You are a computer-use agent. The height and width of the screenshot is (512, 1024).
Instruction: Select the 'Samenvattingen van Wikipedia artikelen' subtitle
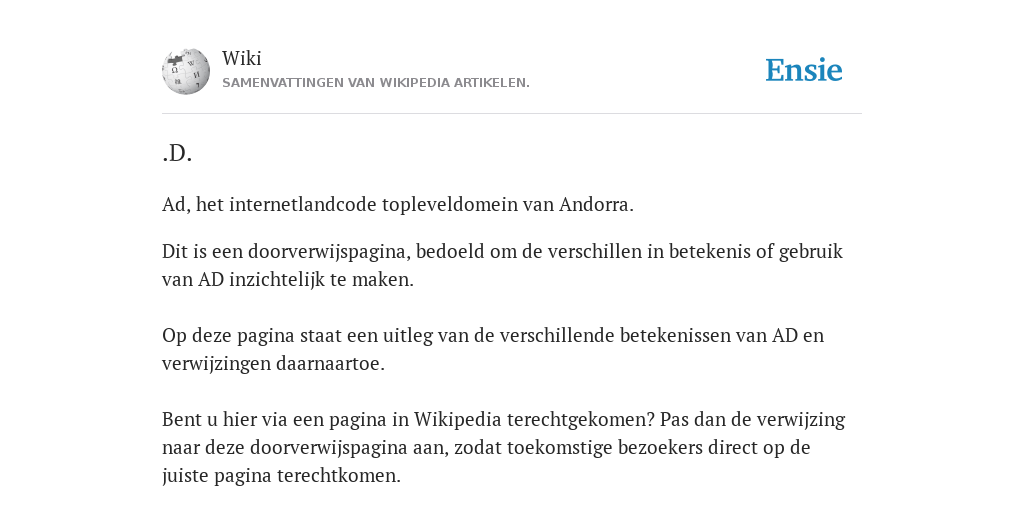click(376, 83)
